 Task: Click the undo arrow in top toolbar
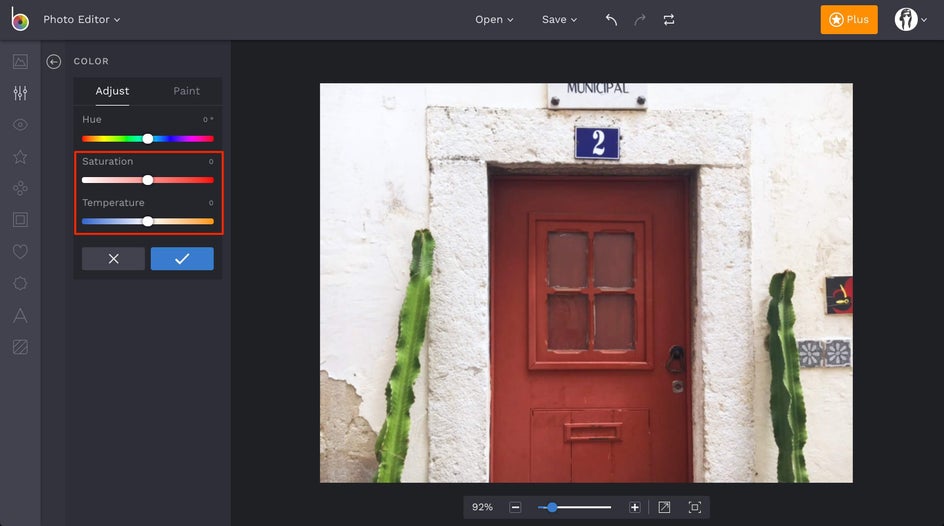pyautogui.click(x=611, y=20)
